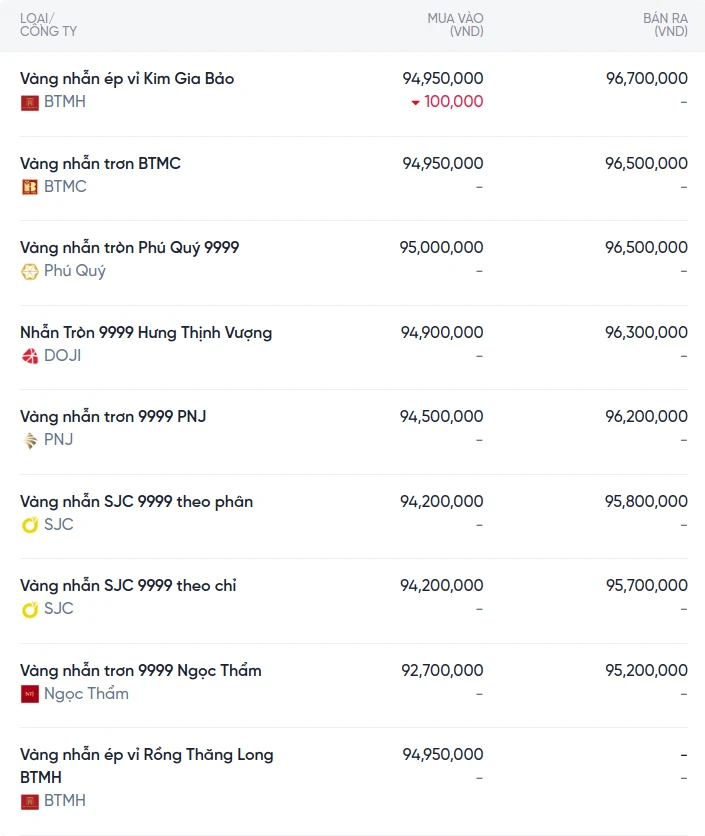The height and width of the screenshot is (836, 705).
Task: Click the red down arrow price change indicator
Action: click(x=415, y=102)
